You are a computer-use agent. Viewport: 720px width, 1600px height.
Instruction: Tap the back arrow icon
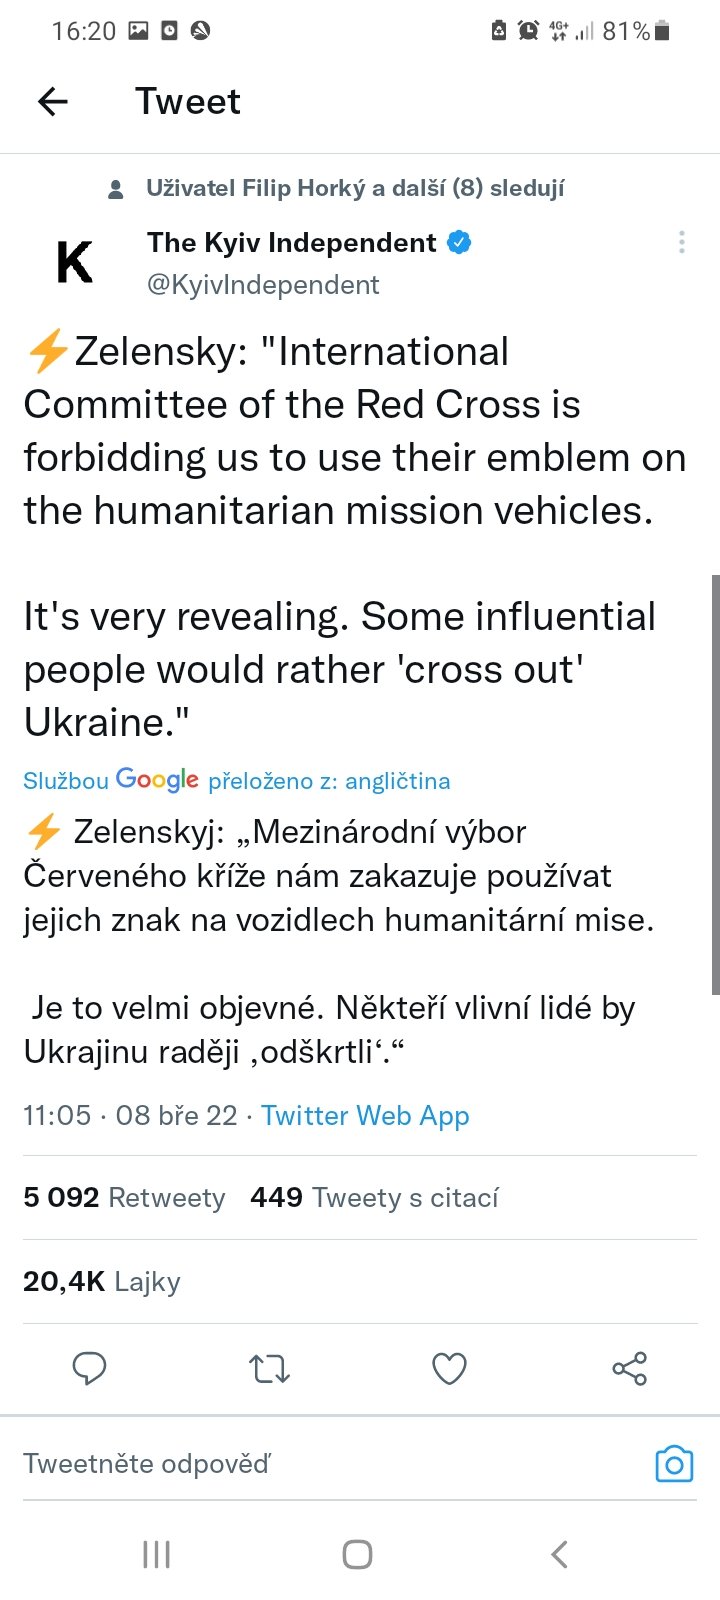pyautogui.click(x=53, y=101)
